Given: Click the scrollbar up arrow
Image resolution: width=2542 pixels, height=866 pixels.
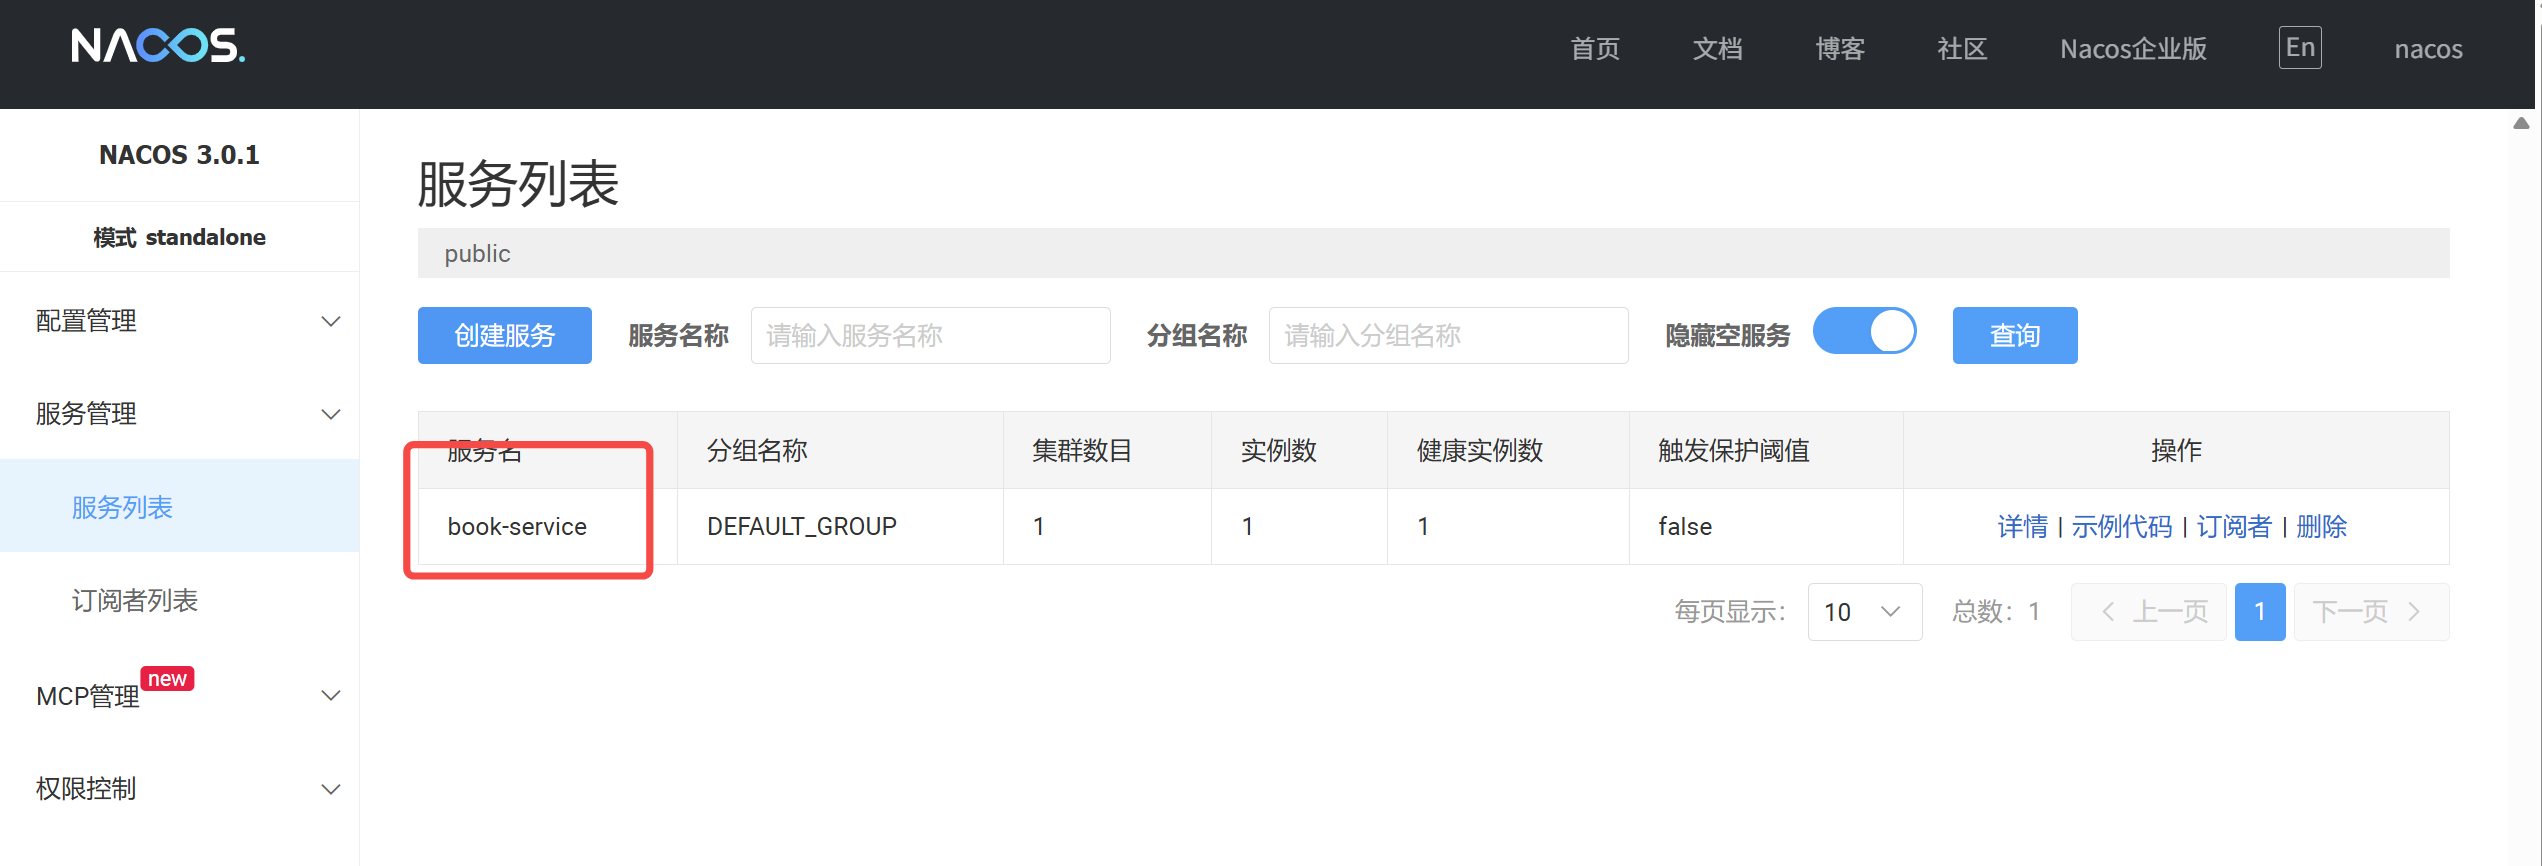Looking at the screenshot, I should tap(2521, 123).
